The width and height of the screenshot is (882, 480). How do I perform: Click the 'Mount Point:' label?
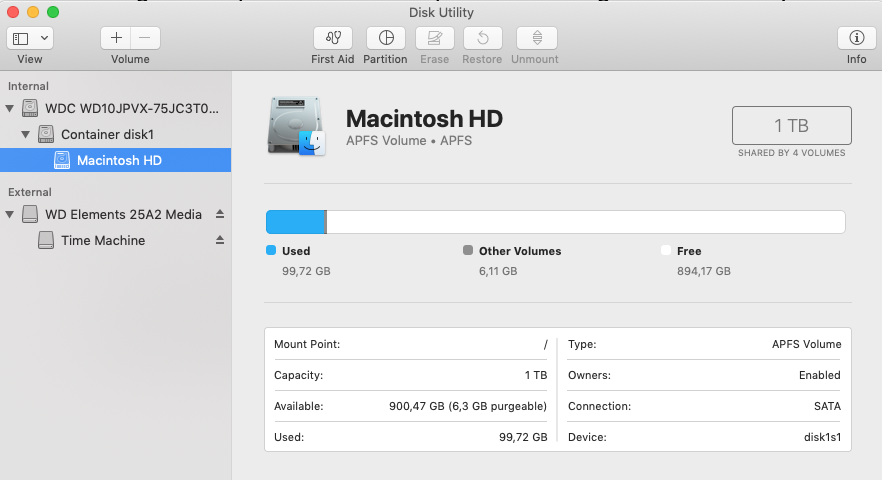click(307, 344)
